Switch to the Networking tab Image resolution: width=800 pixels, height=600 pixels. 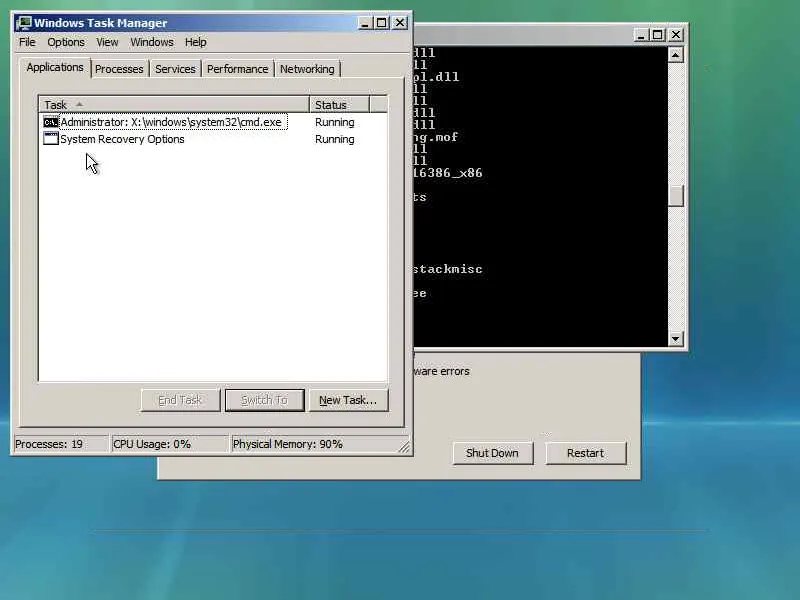click(x=307, y=69)
